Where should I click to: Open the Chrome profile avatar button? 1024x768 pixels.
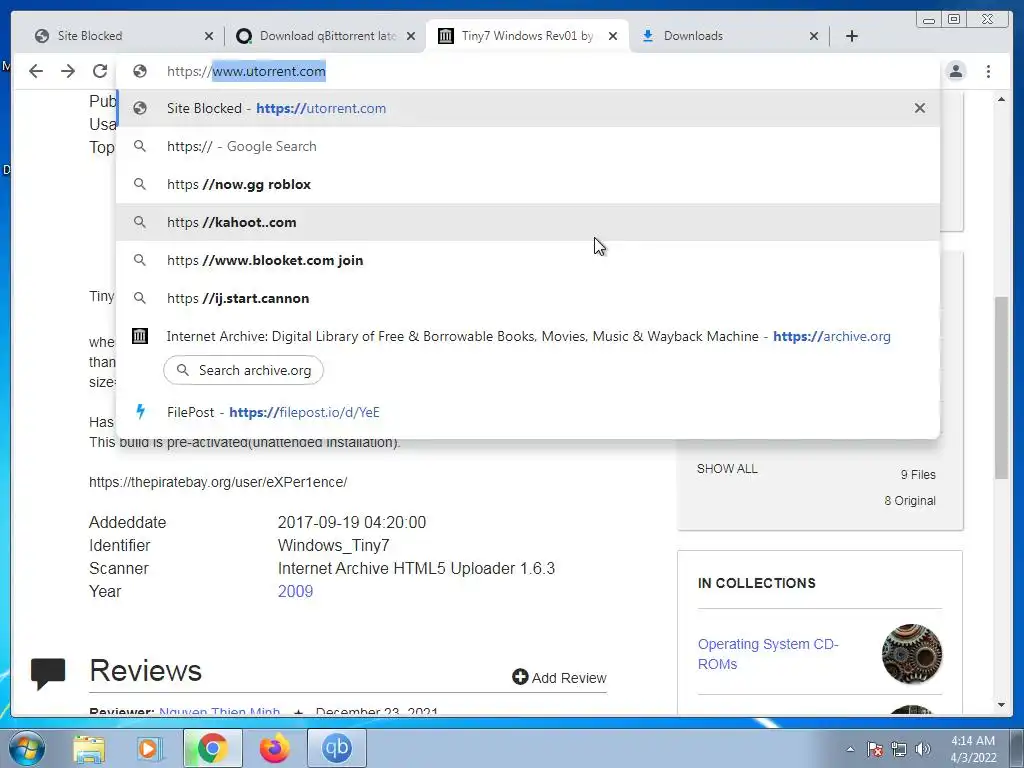(x=956, y=71)
